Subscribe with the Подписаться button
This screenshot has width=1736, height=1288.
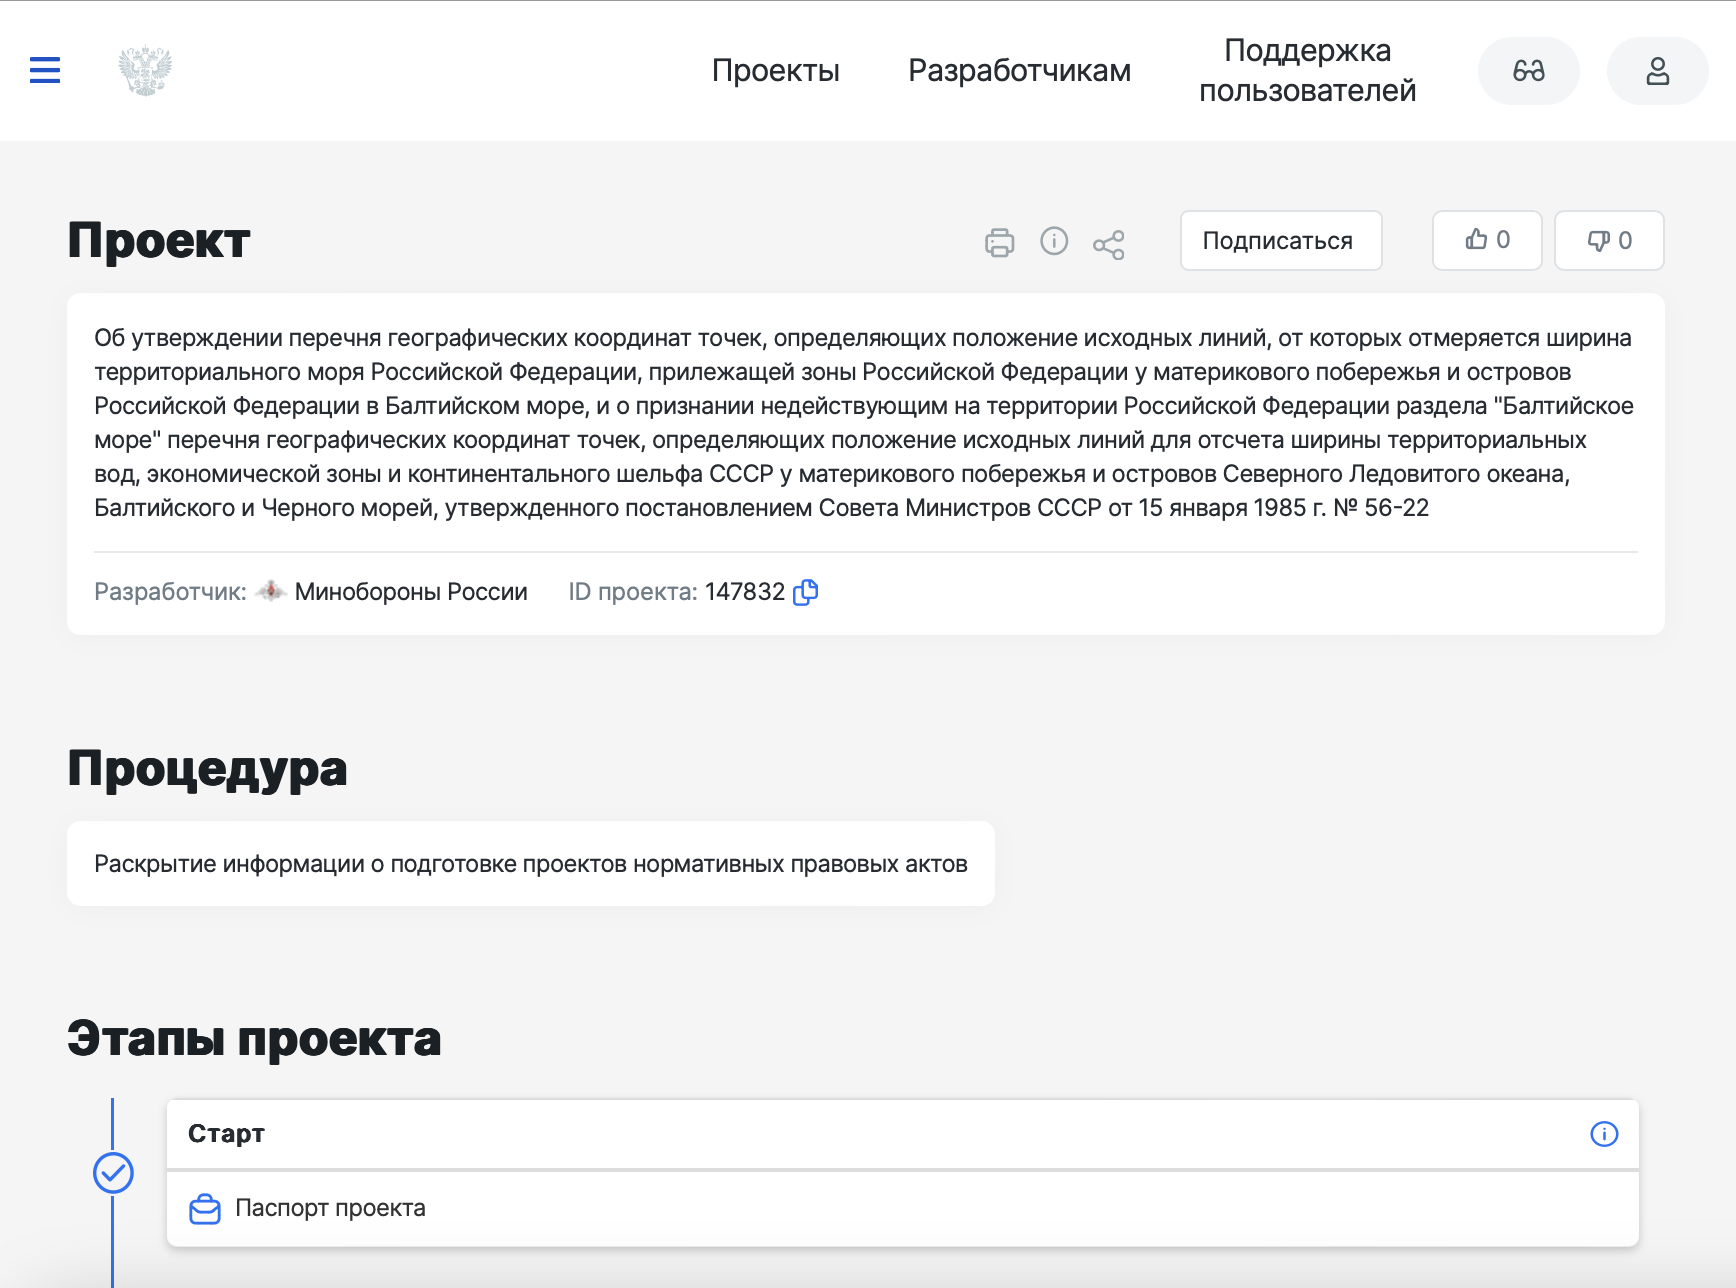(1280, 240)
